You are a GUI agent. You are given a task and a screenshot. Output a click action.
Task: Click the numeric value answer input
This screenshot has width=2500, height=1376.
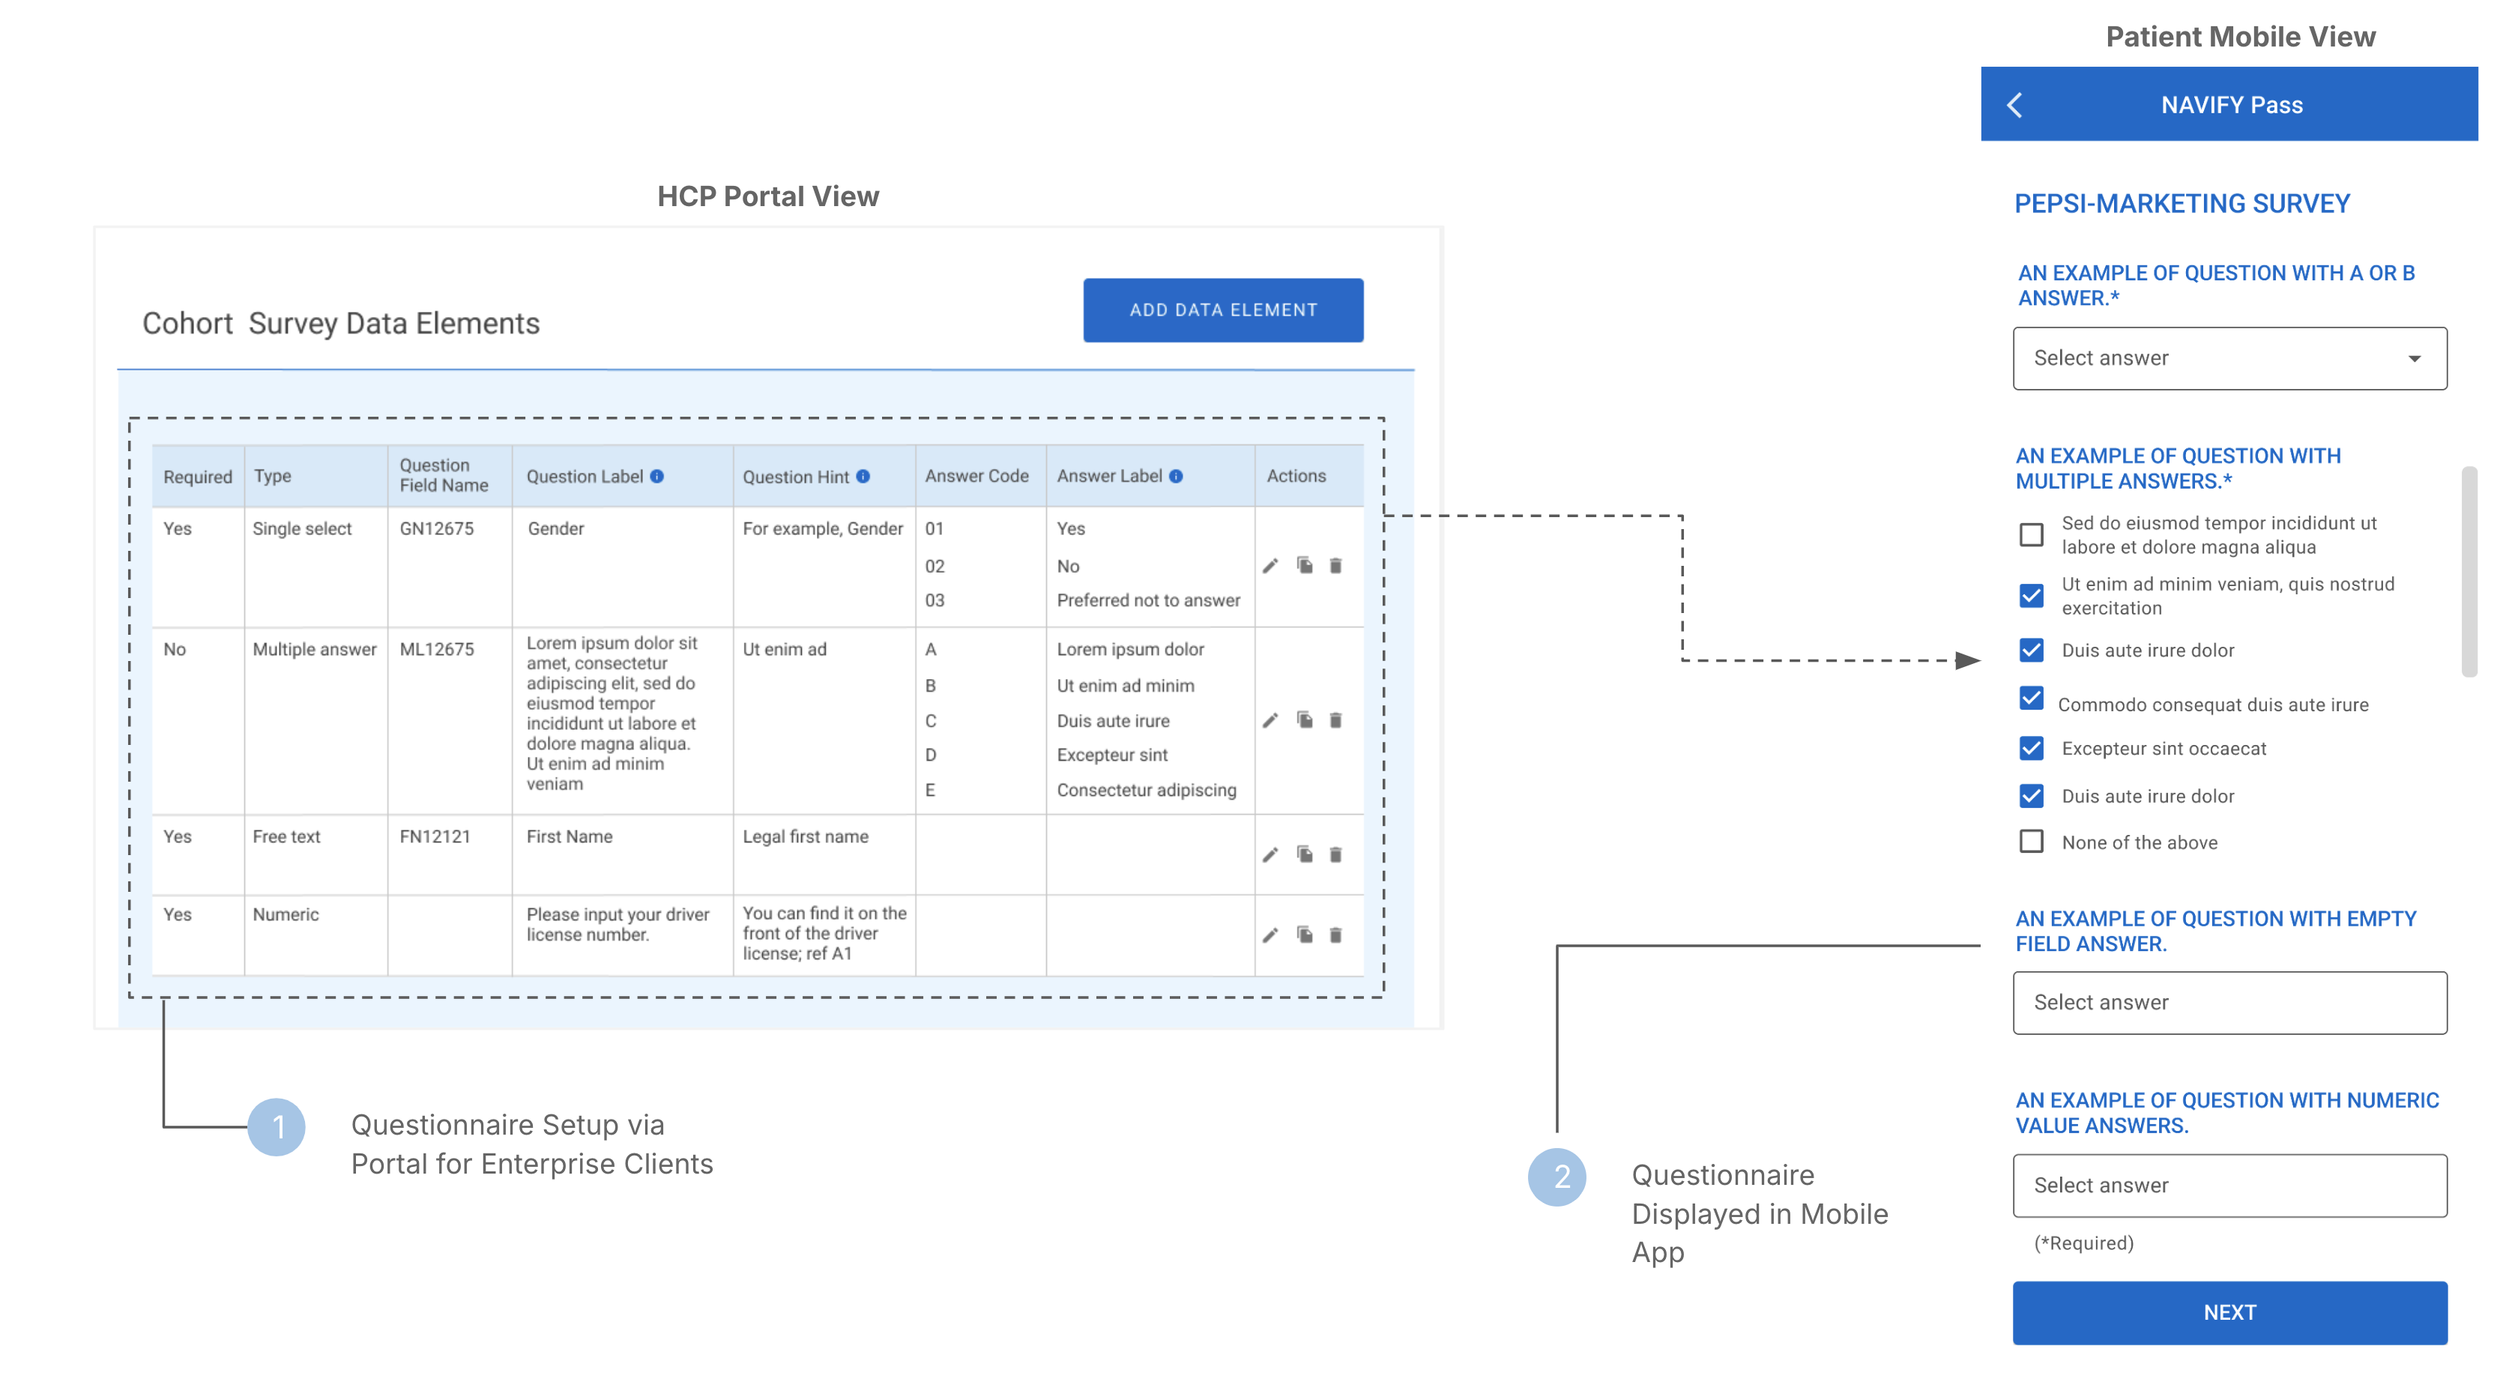coord(2229,1185)
